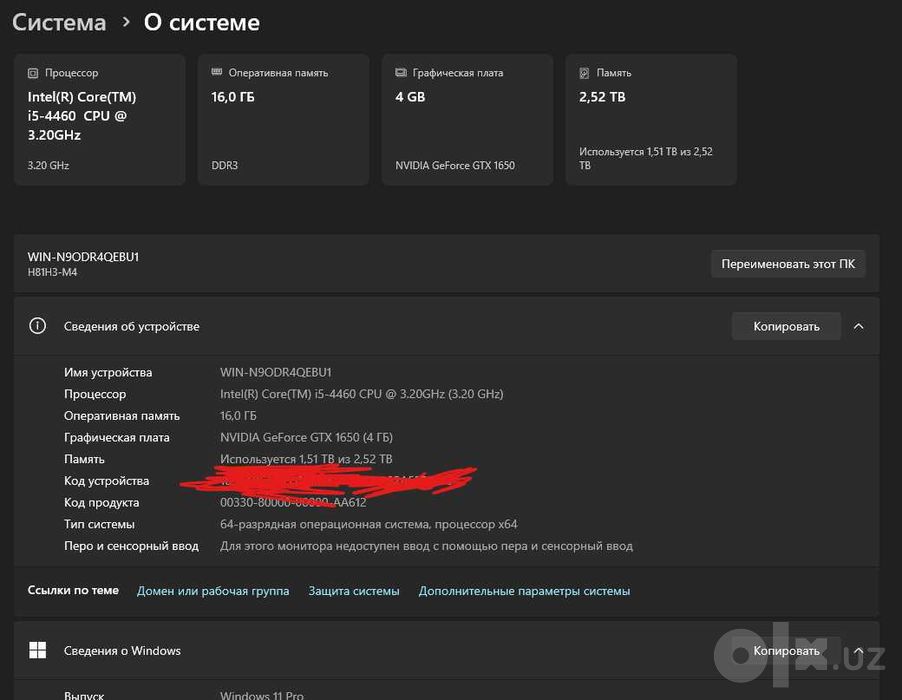Click the Сведения о Windows section title

122,651
